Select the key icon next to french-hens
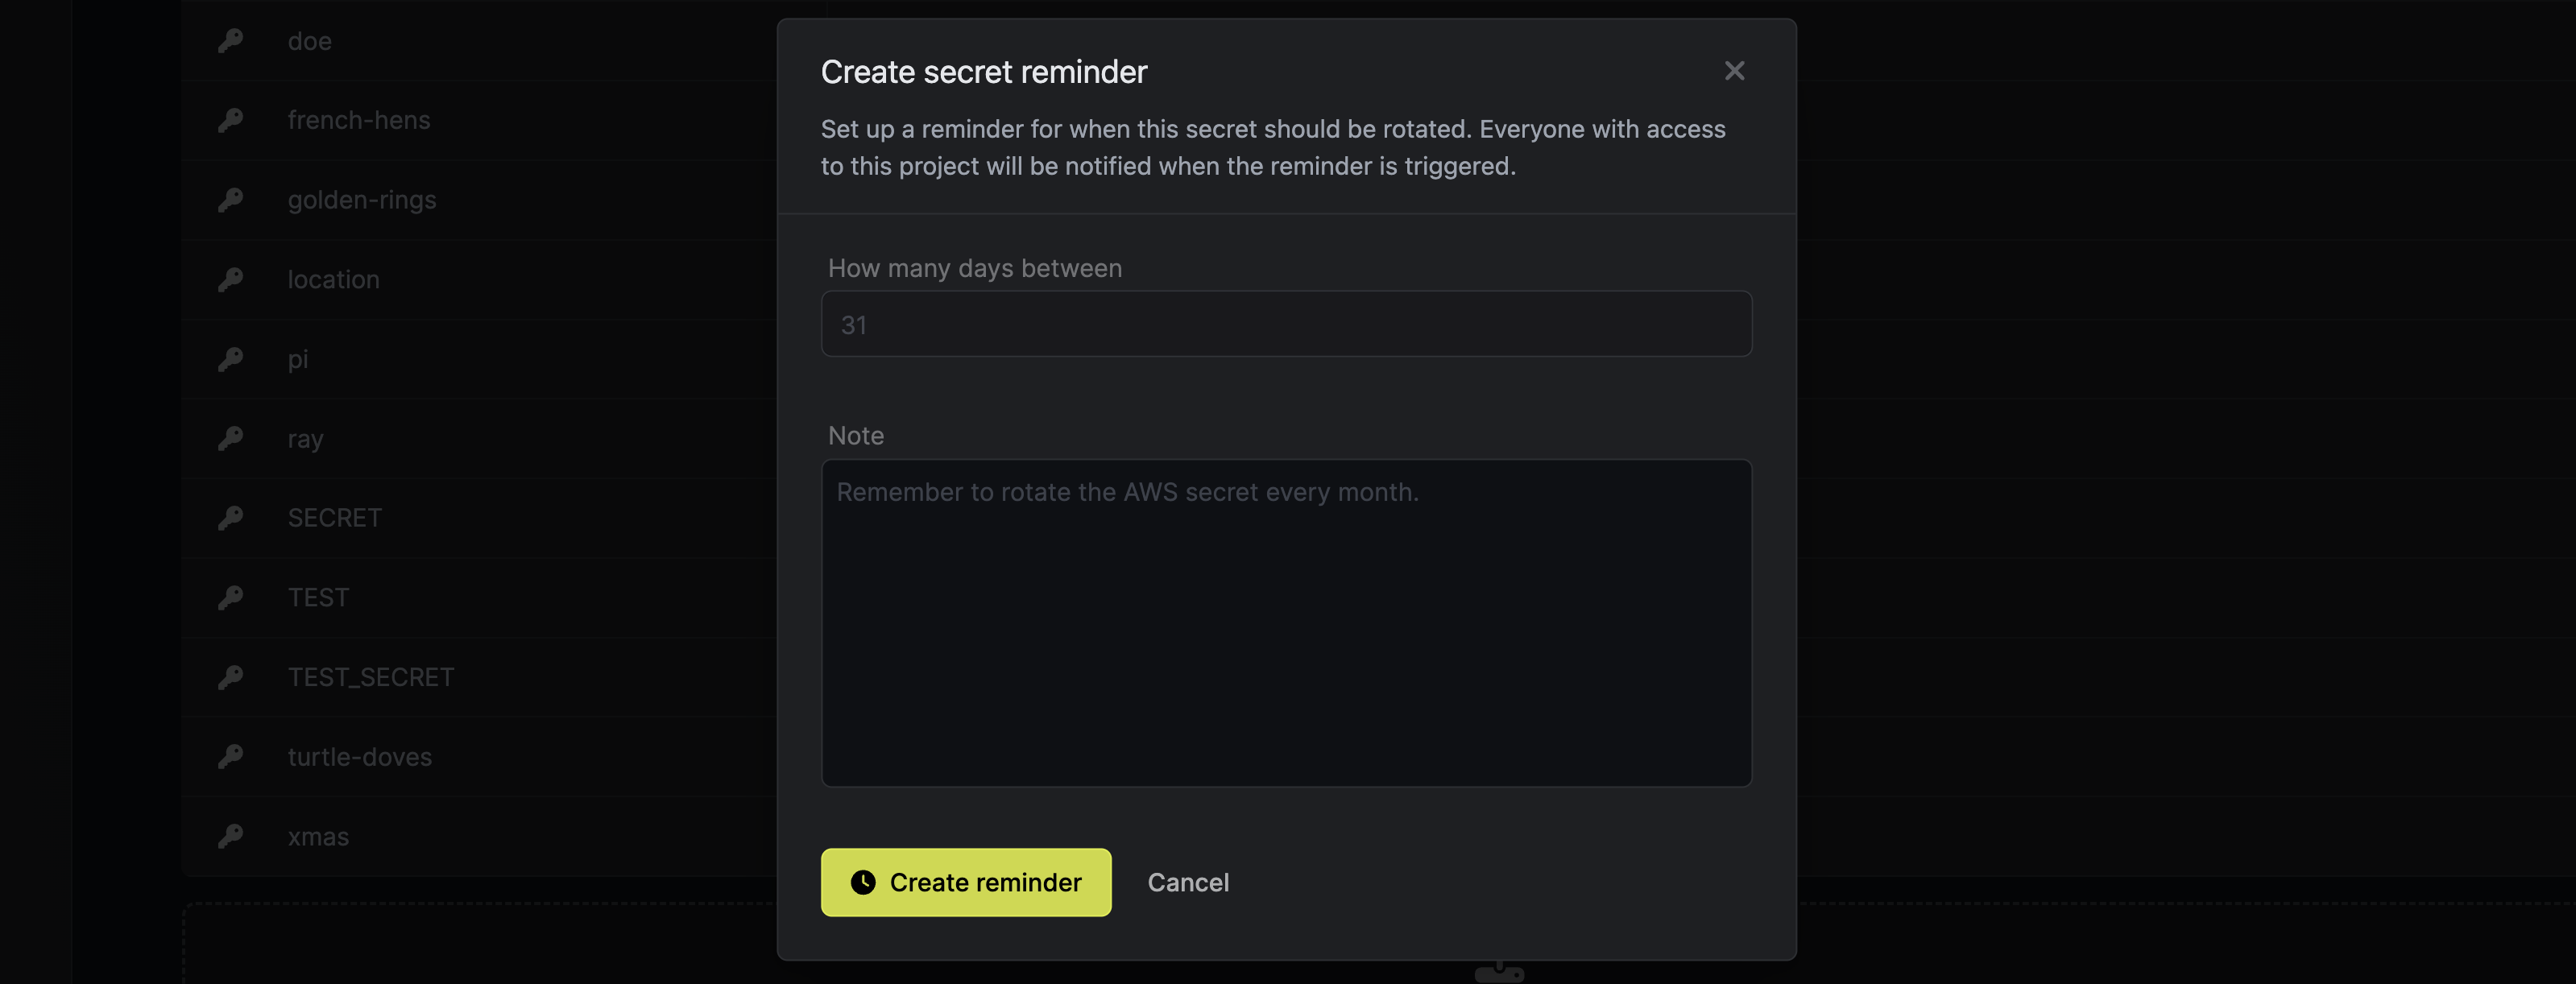This screenshot has width=2576, height=984. click(x=231, y=120)
